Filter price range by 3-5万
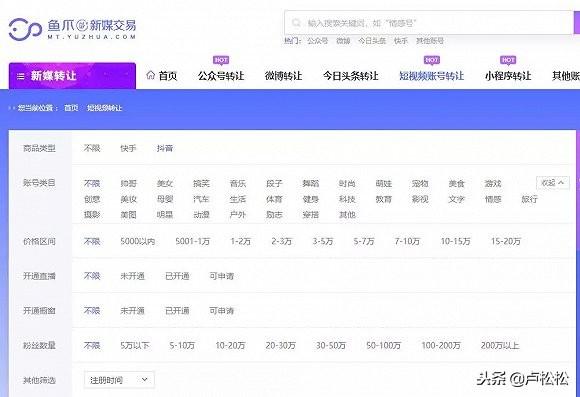The image size is (580, 397). coord(323,242)
